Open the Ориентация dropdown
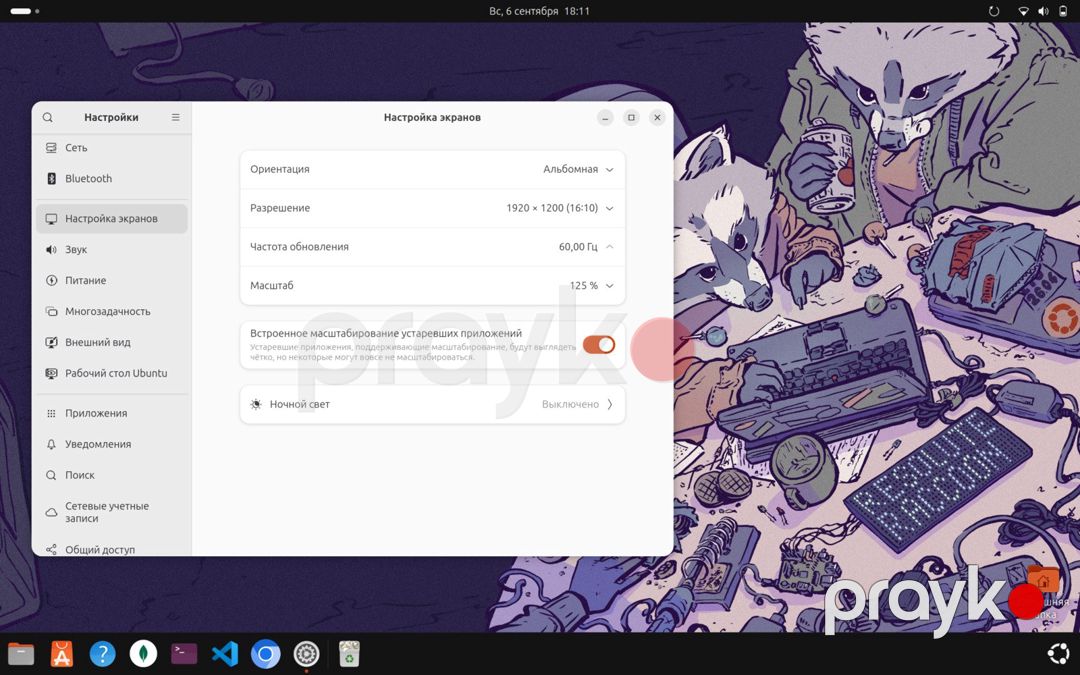 [433, 169]
